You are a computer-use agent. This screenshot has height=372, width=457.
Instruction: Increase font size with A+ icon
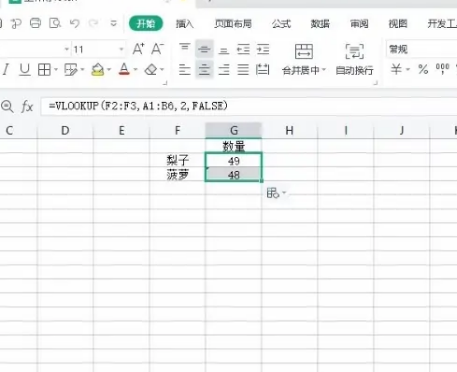(x=138, y=49)
